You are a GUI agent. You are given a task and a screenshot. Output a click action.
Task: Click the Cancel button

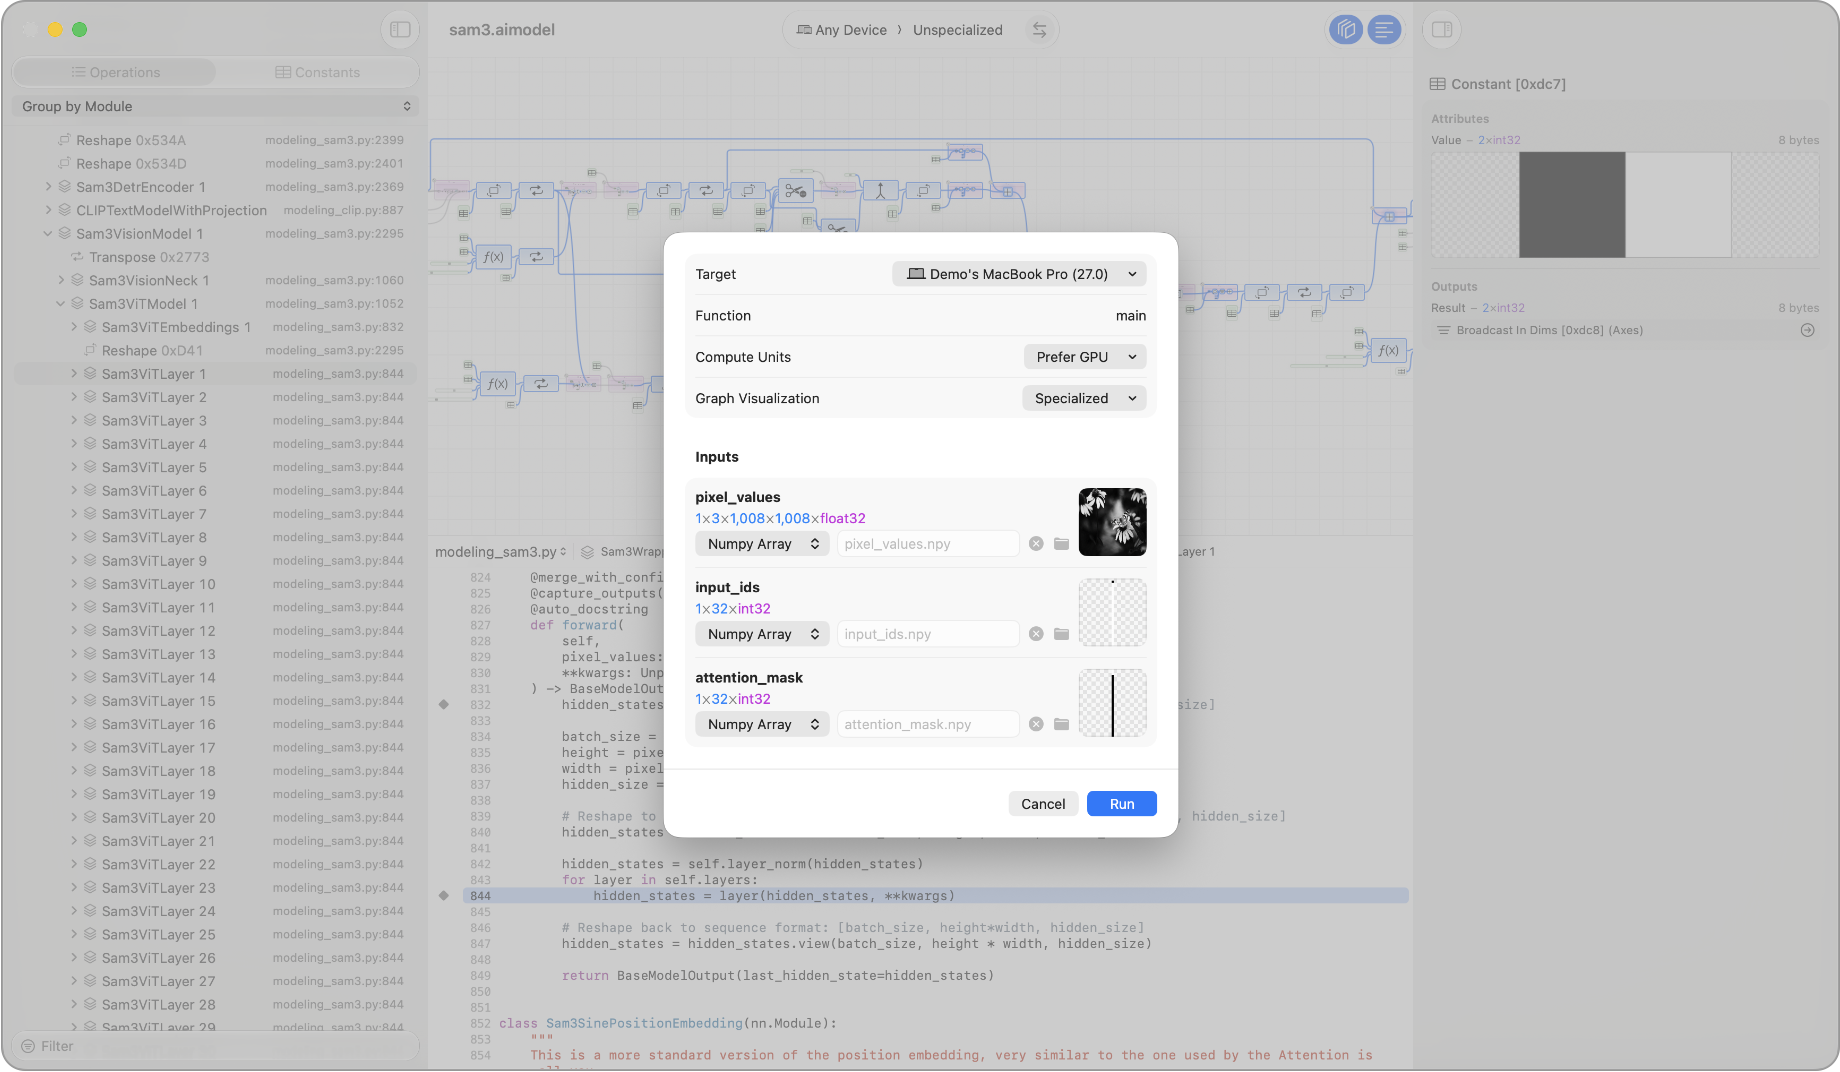coord(1043,804)
